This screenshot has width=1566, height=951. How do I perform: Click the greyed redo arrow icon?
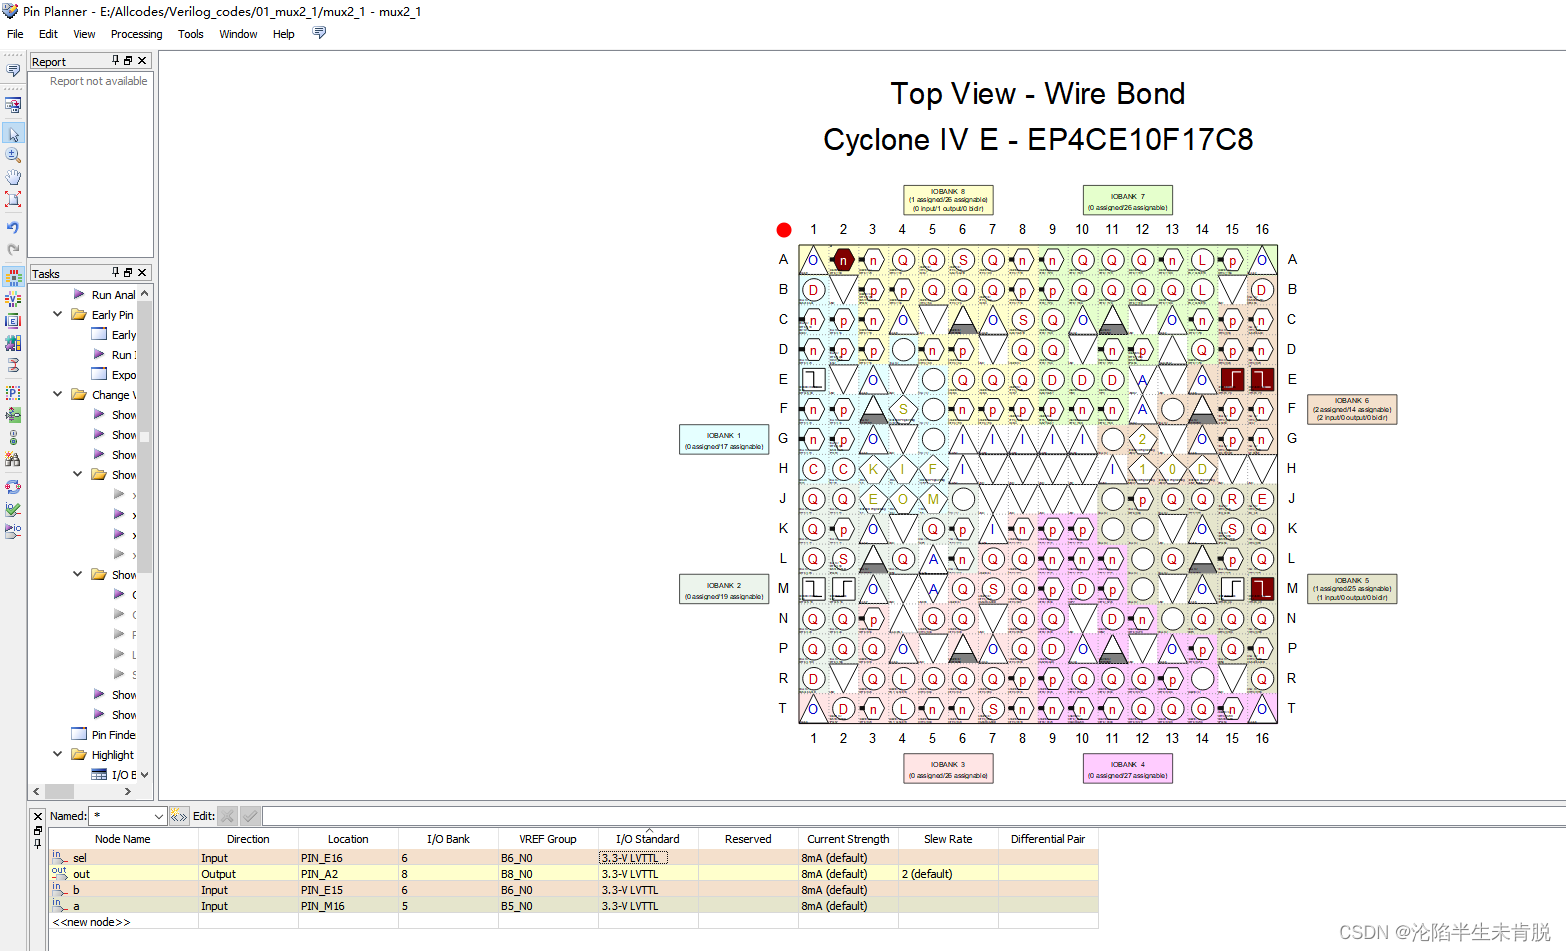(13, 249)
